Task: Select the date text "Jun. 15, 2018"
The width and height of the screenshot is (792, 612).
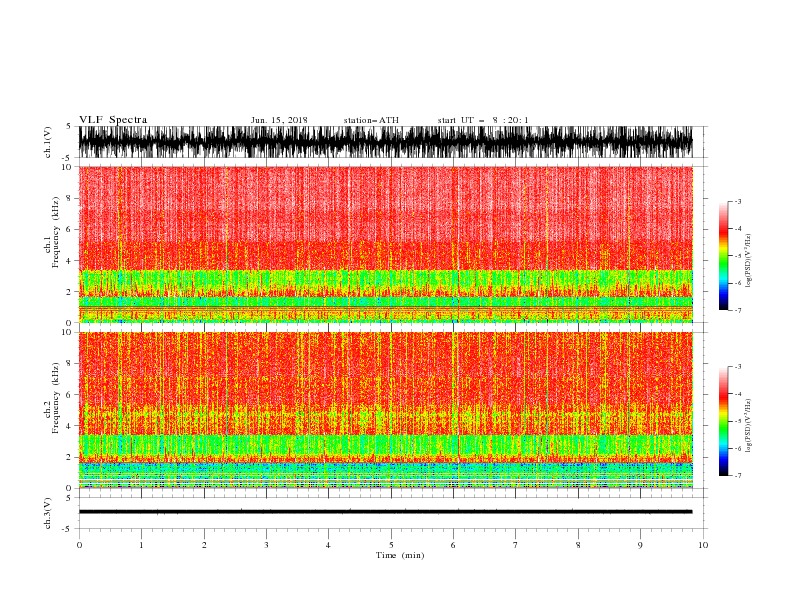Action: click(x=279, y=120)
